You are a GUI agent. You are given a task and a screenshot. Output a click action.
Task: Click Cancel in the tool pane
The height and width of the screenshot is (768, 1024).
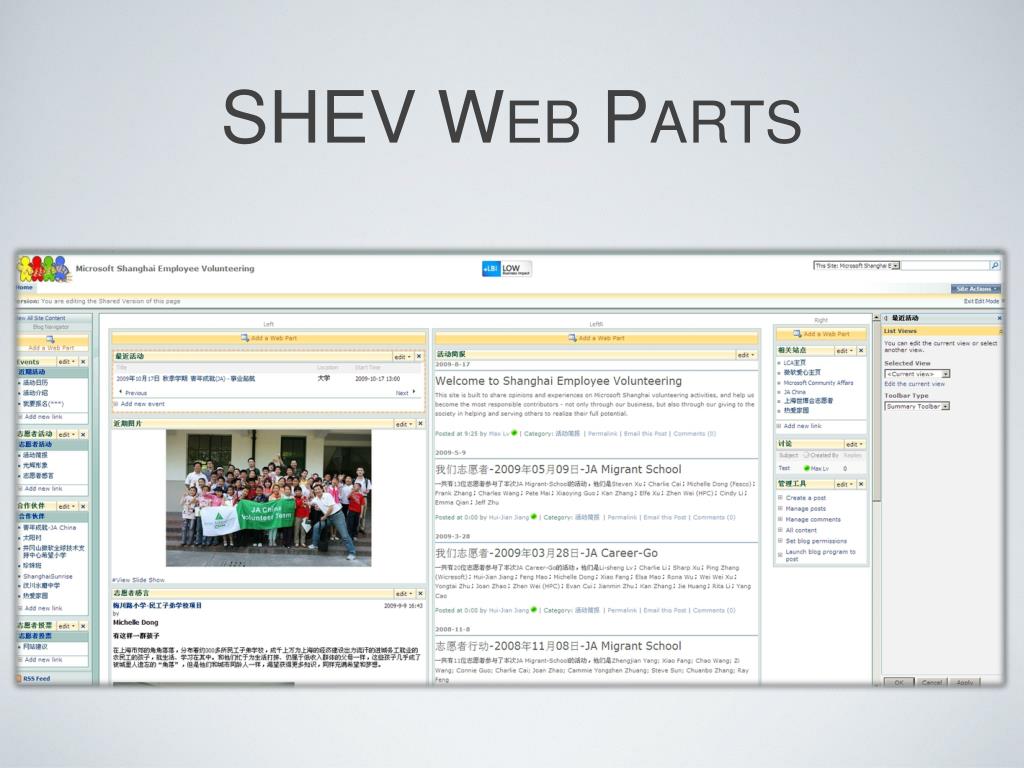(932, 682)
